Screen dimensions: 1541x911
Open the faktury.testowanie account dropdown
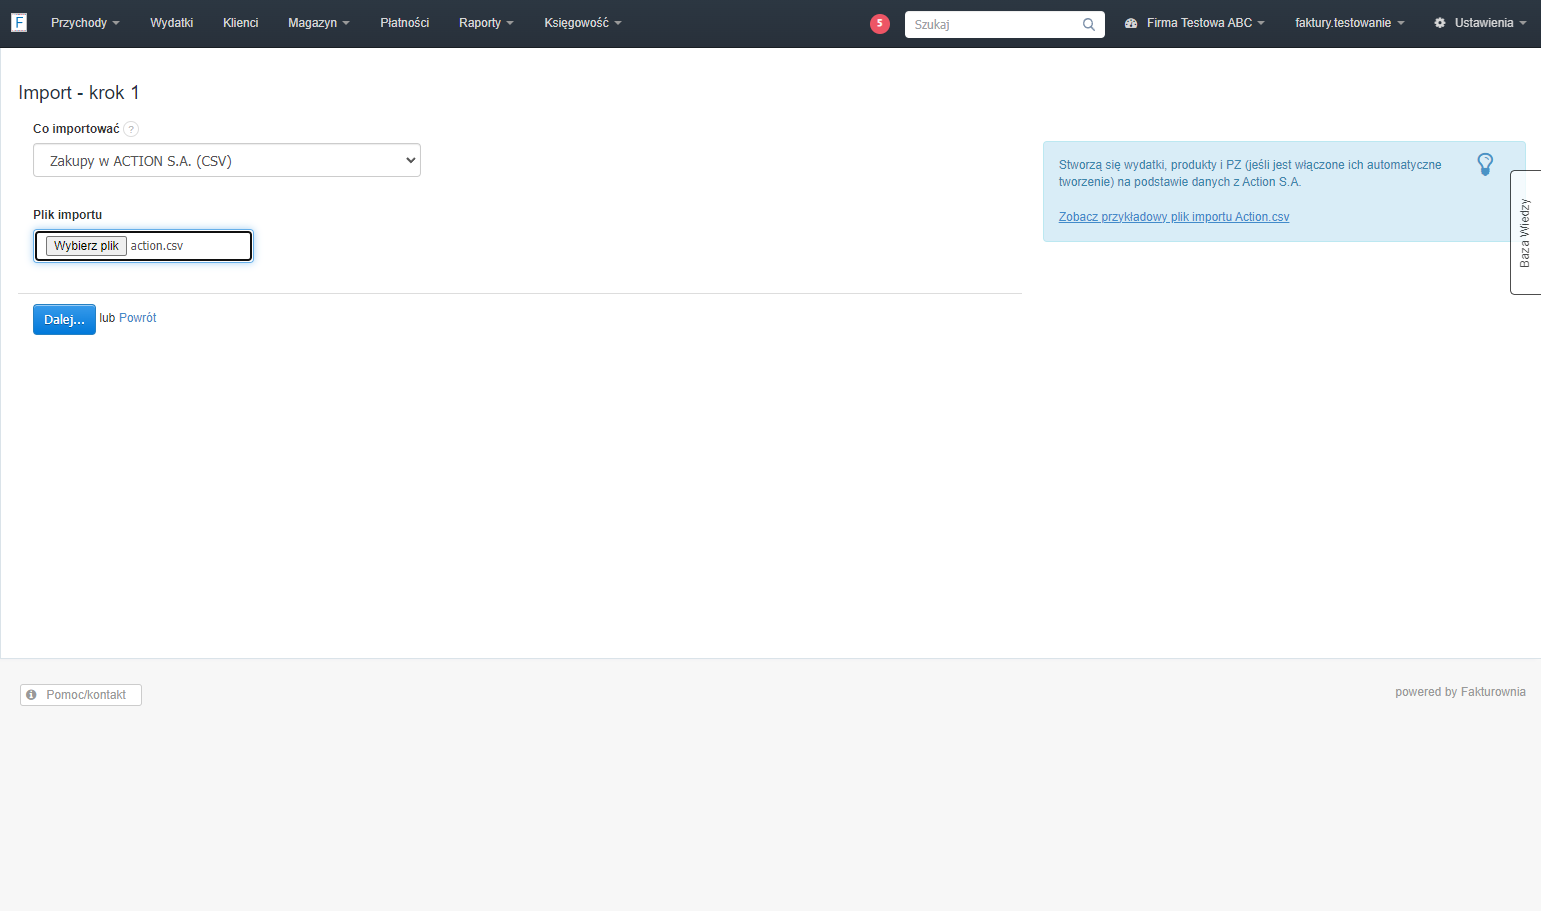tap(1350, 23)
